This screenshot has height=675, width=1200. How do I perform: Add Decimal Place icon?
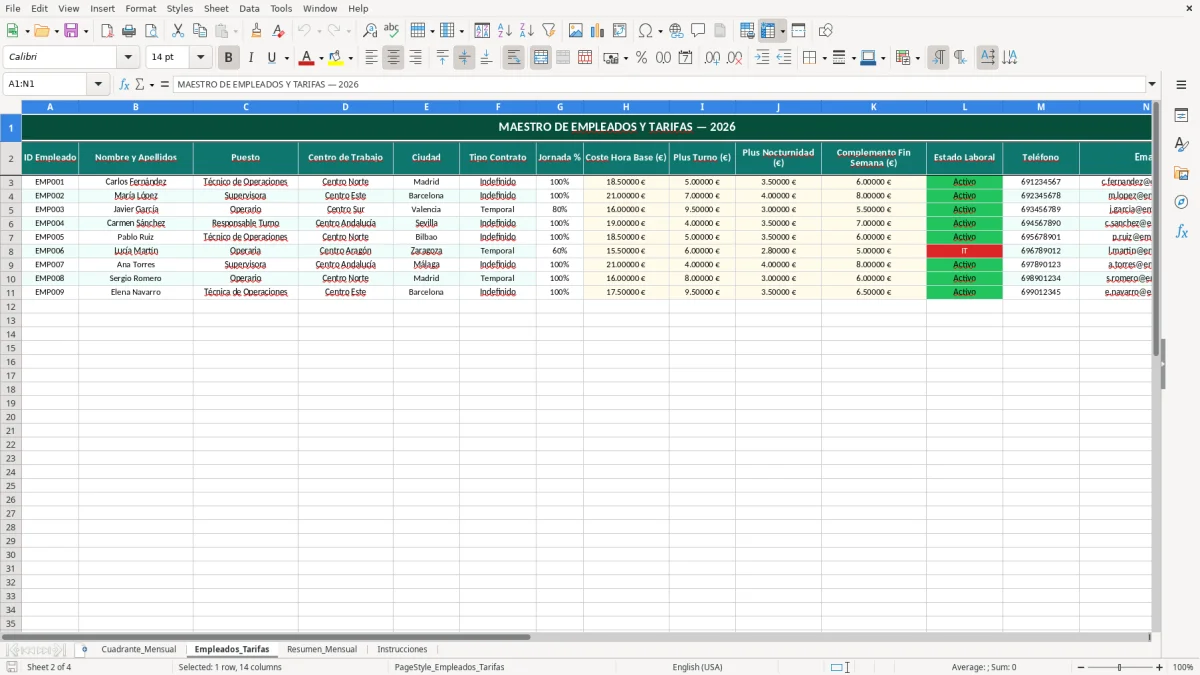click(x=712, y=58)
